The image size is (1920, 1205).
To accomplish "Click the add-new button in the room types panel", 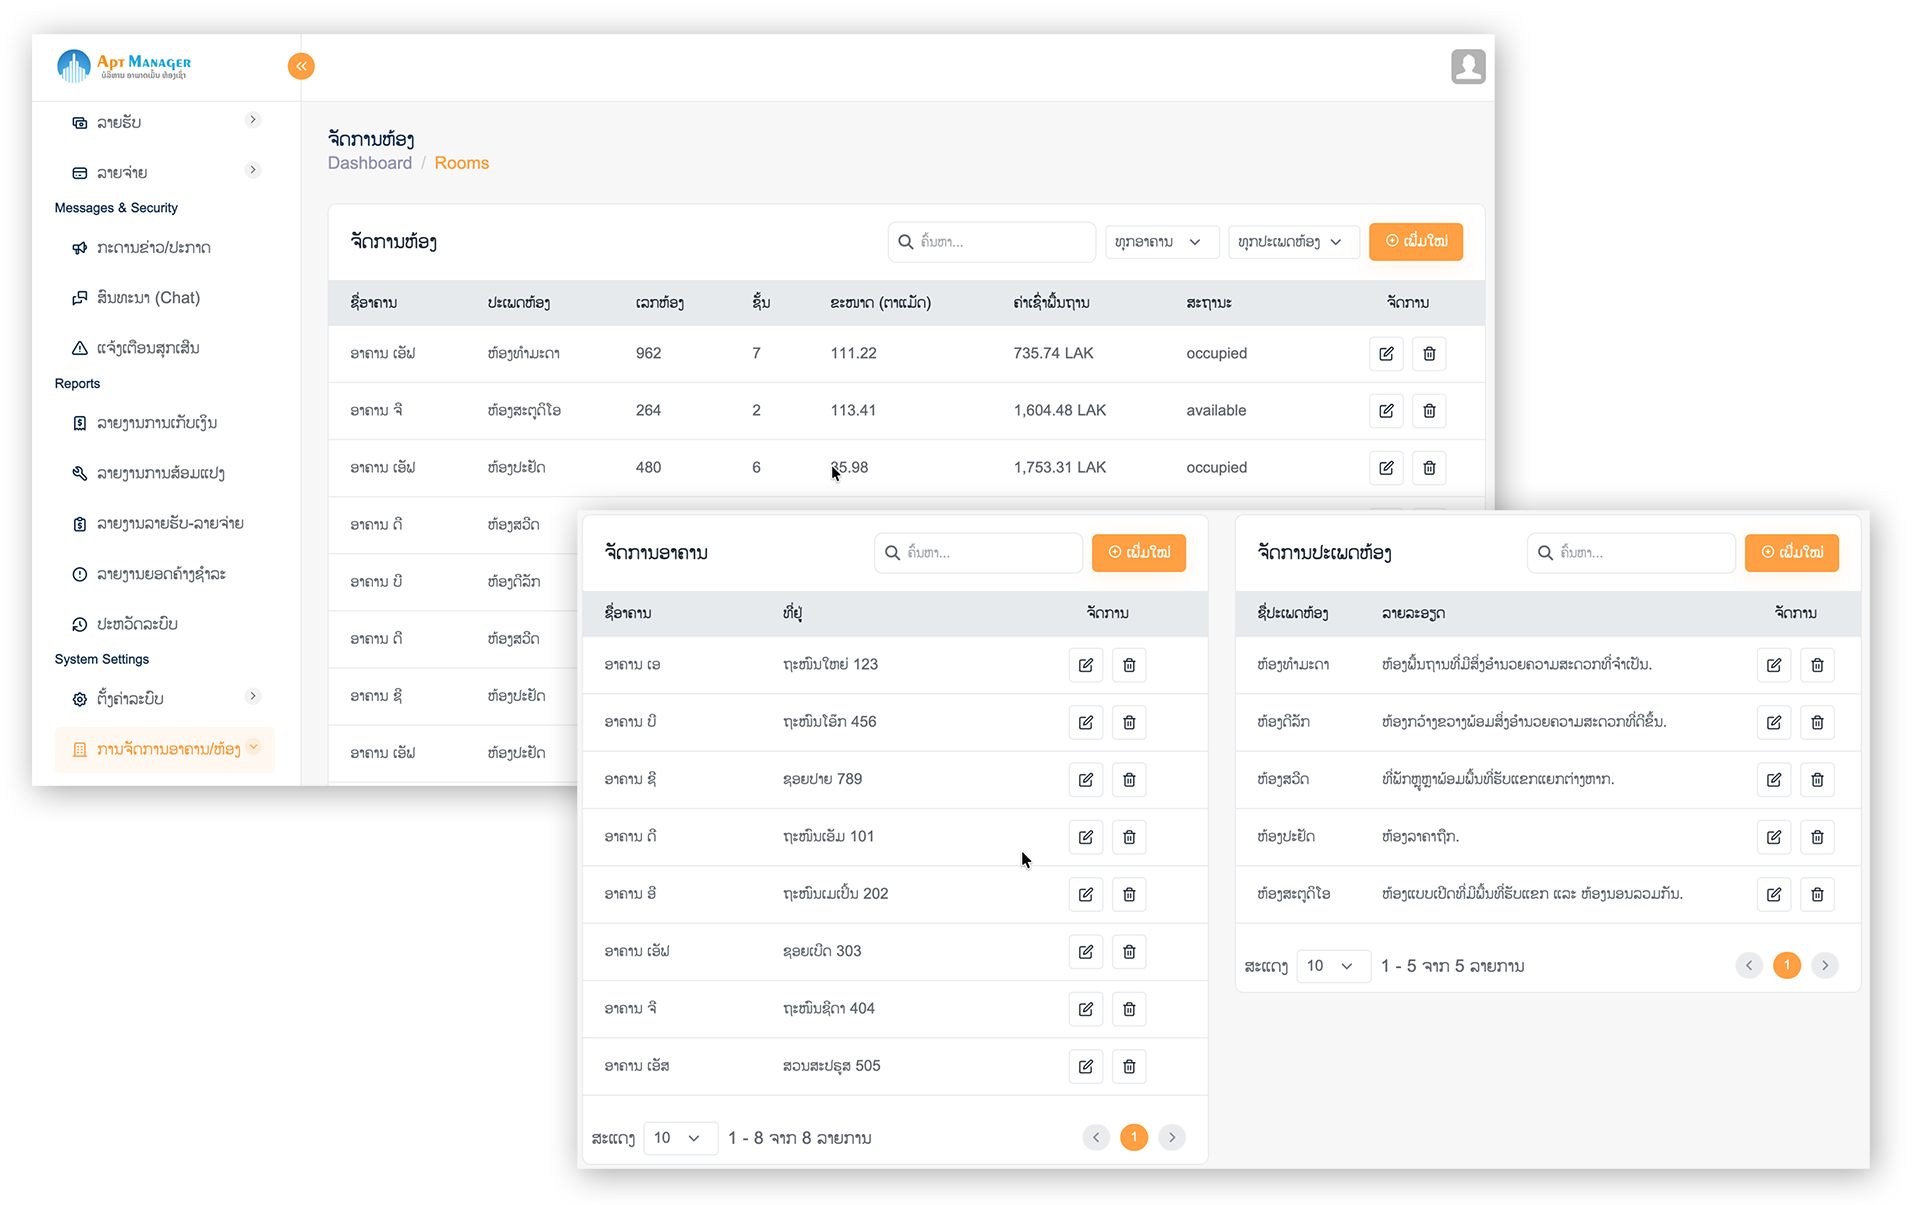I will [x=1791, y=552].
